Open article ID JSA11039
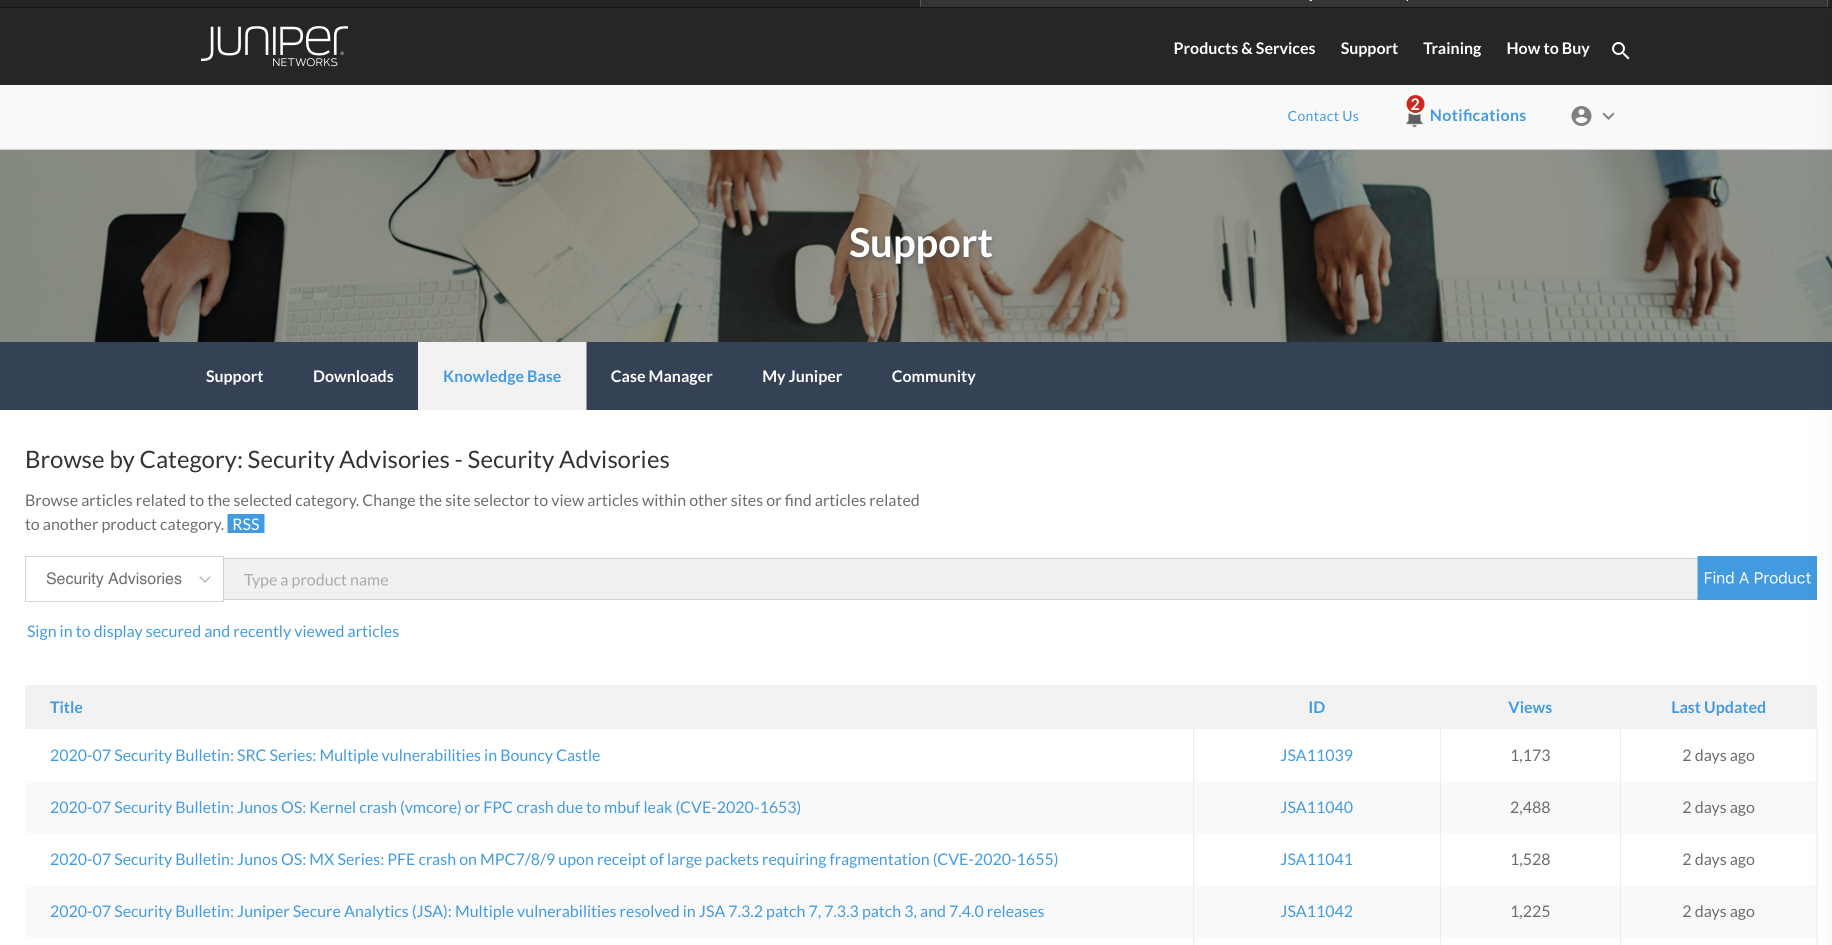The width and height of the screenshot is (1832, 945). (x=1316, y=755)
